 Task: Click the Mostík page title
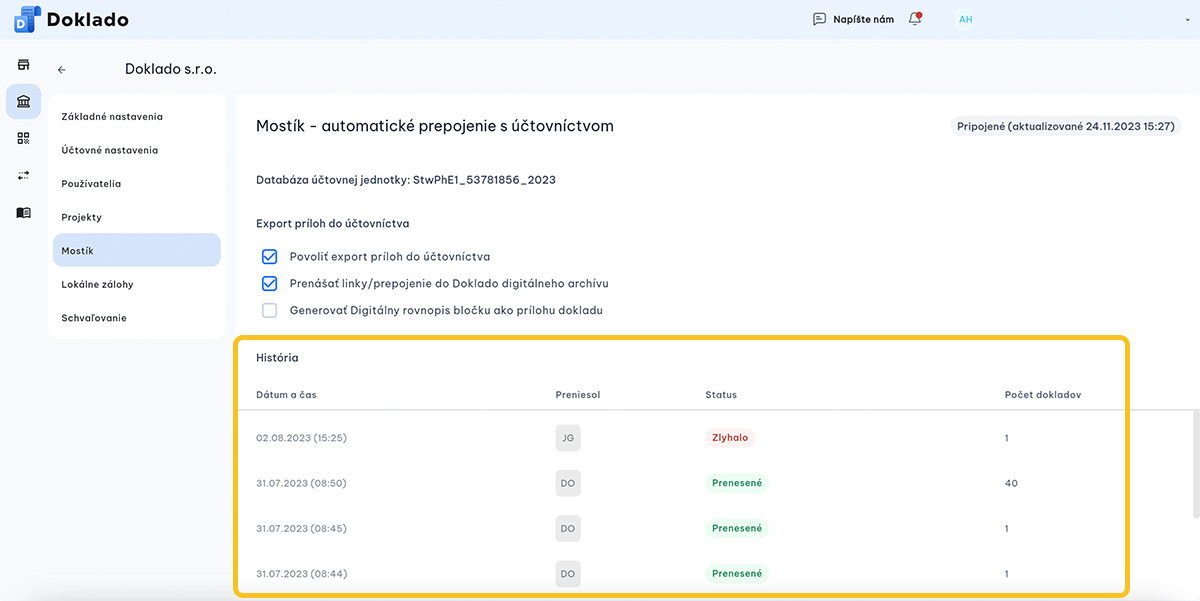435,126
